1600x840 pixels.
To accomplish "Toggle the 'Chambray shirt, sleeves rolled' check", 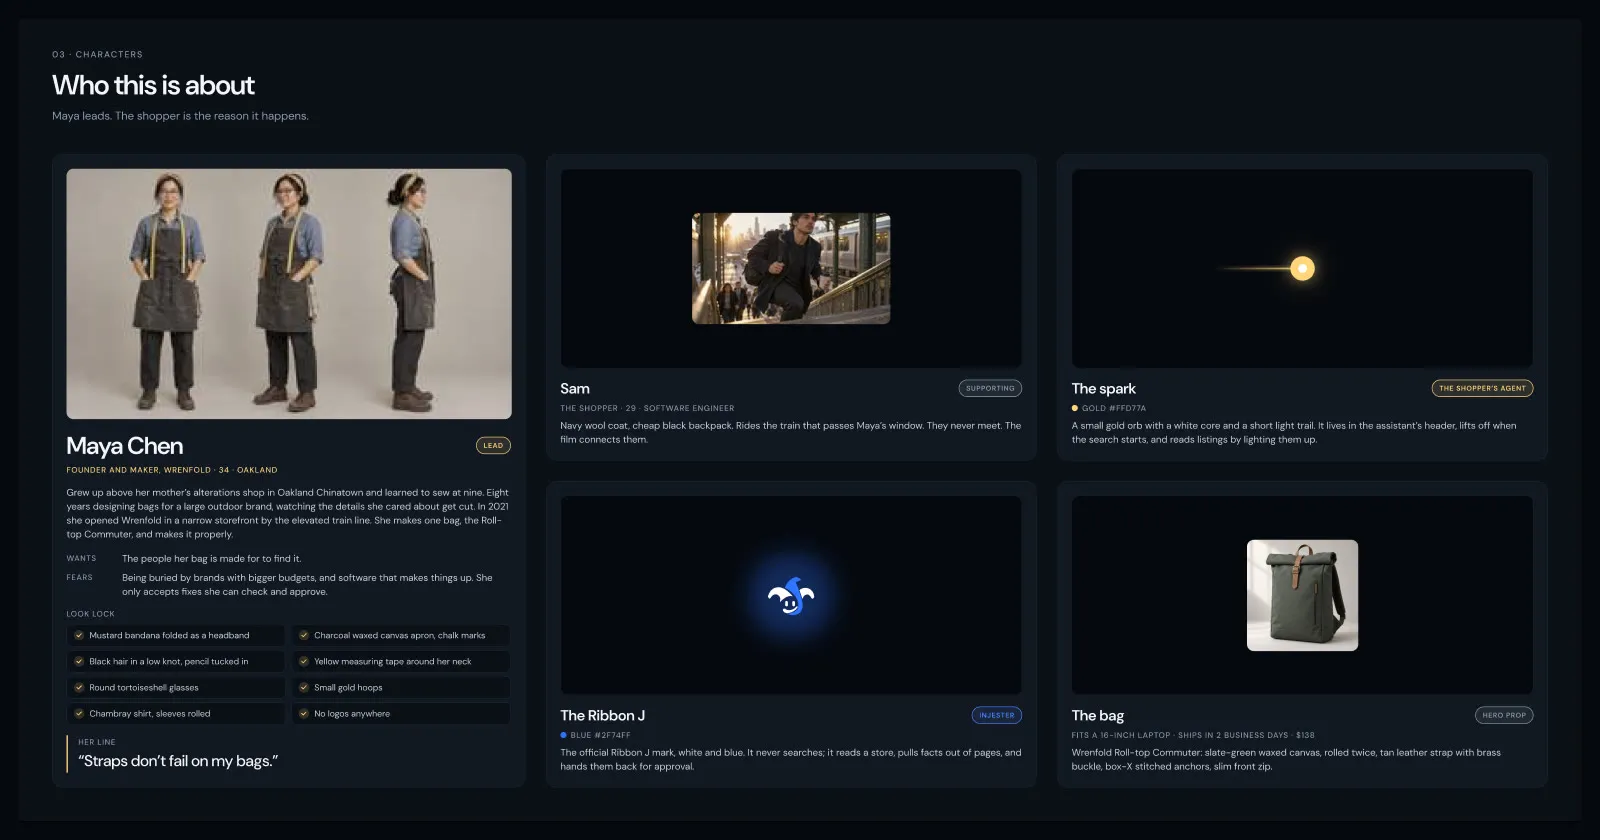I will tap(79, 713).
